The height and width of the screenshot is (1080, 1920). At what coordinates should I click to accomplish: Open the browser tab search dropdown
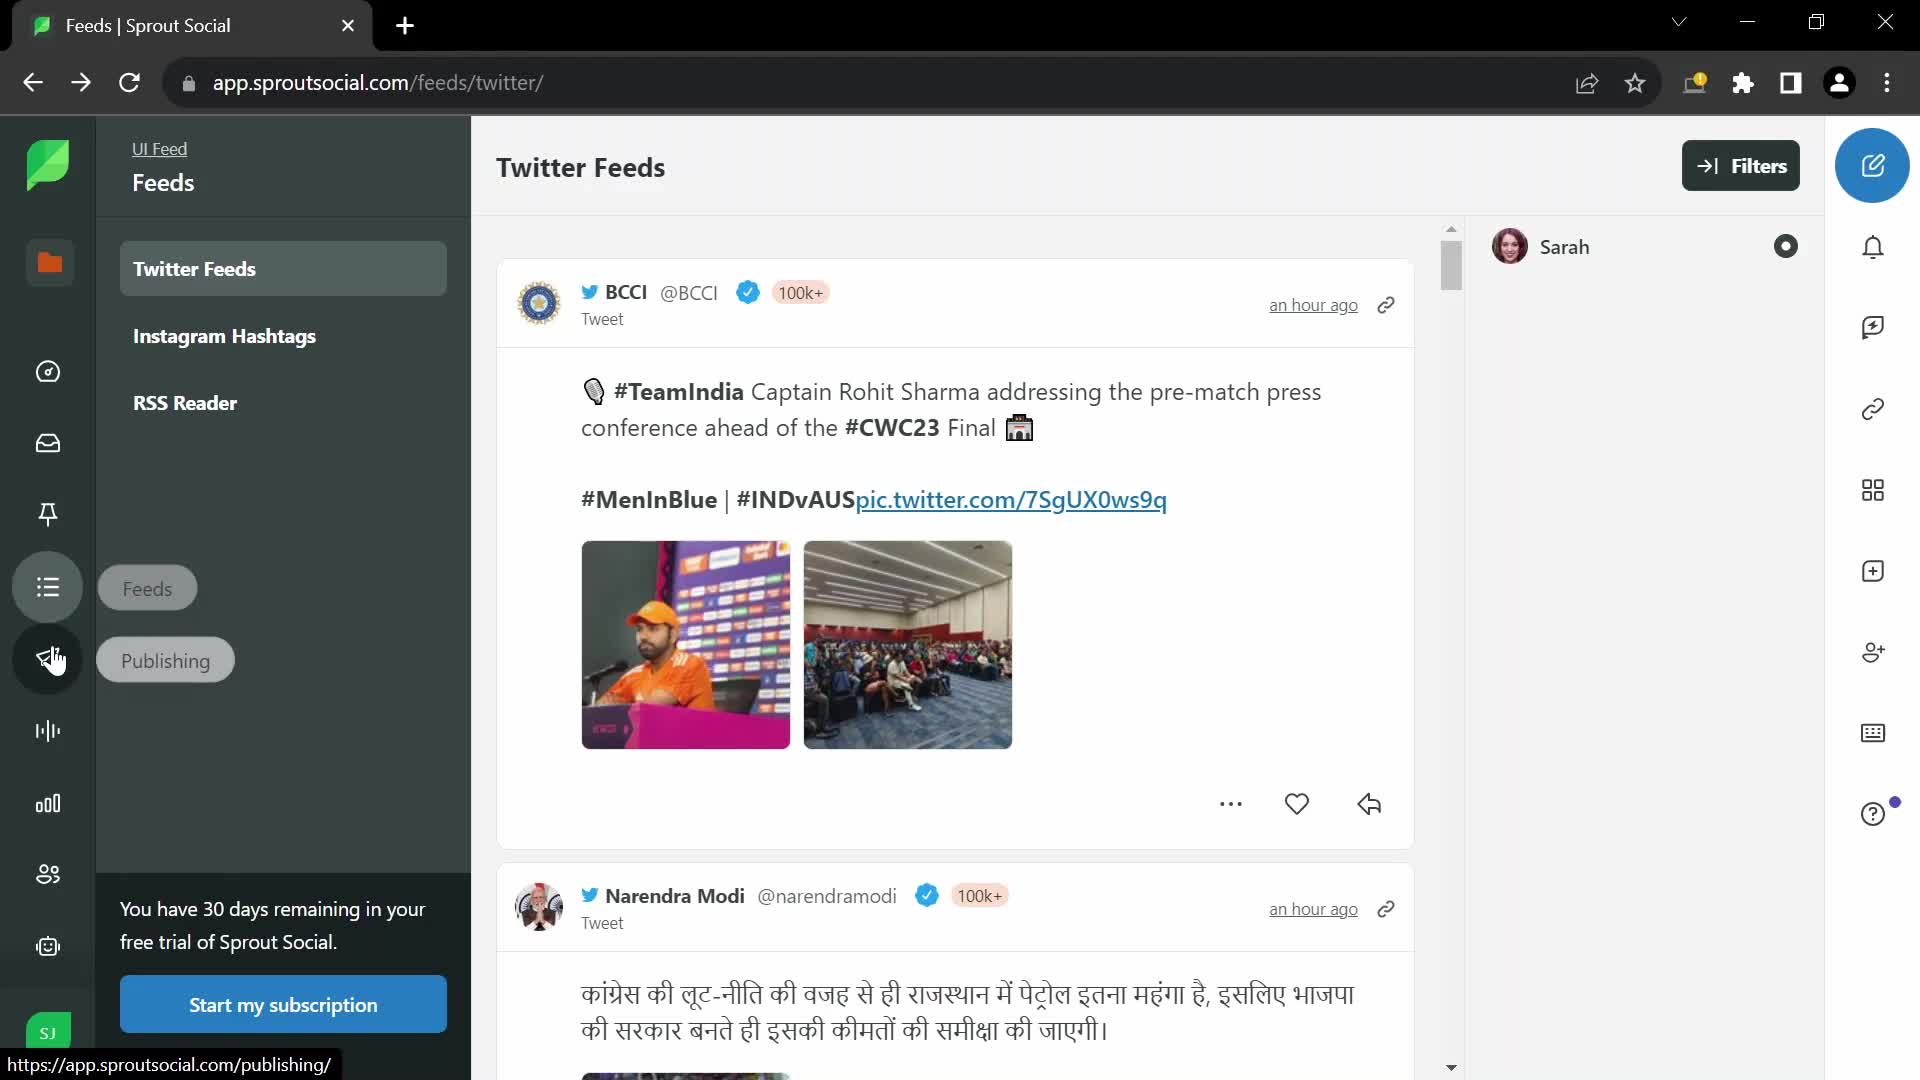[1679, 21]
